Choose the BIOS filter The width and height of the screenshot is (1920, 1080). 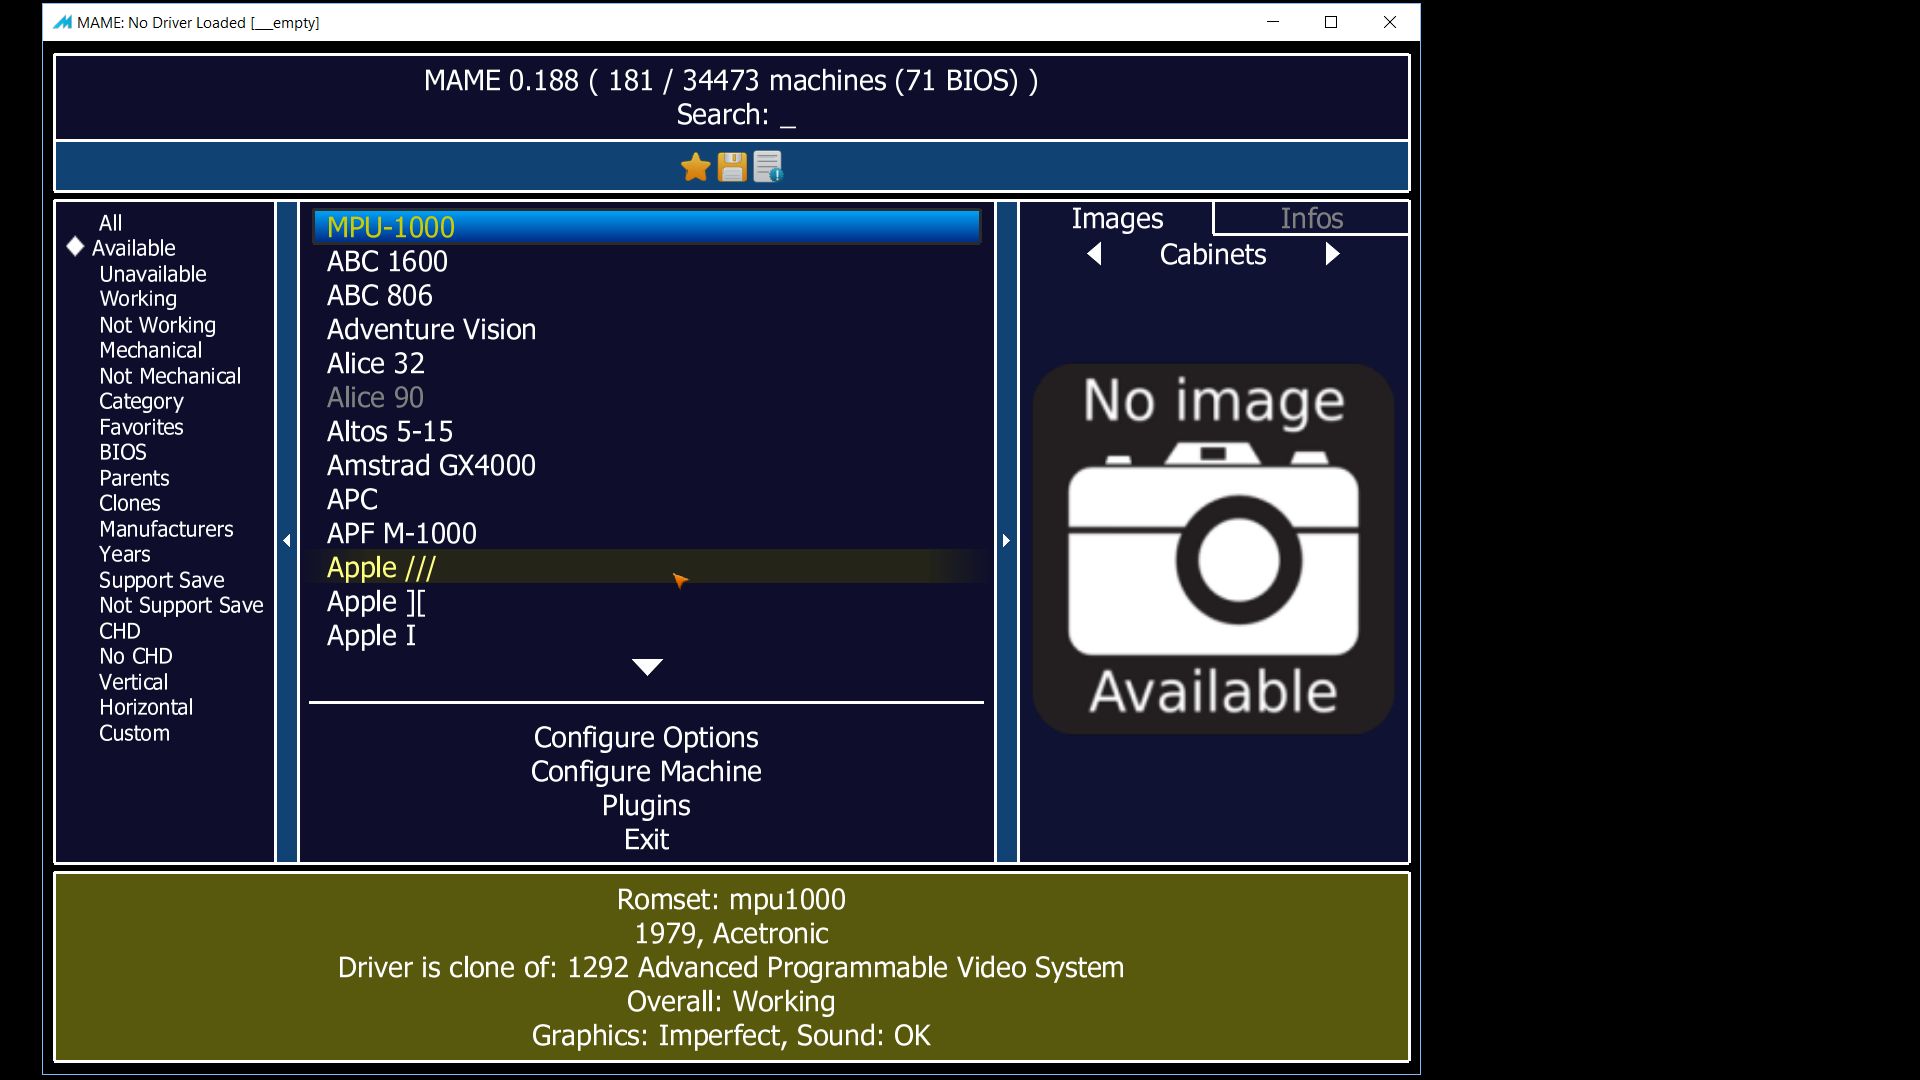(x=122, y=452)
